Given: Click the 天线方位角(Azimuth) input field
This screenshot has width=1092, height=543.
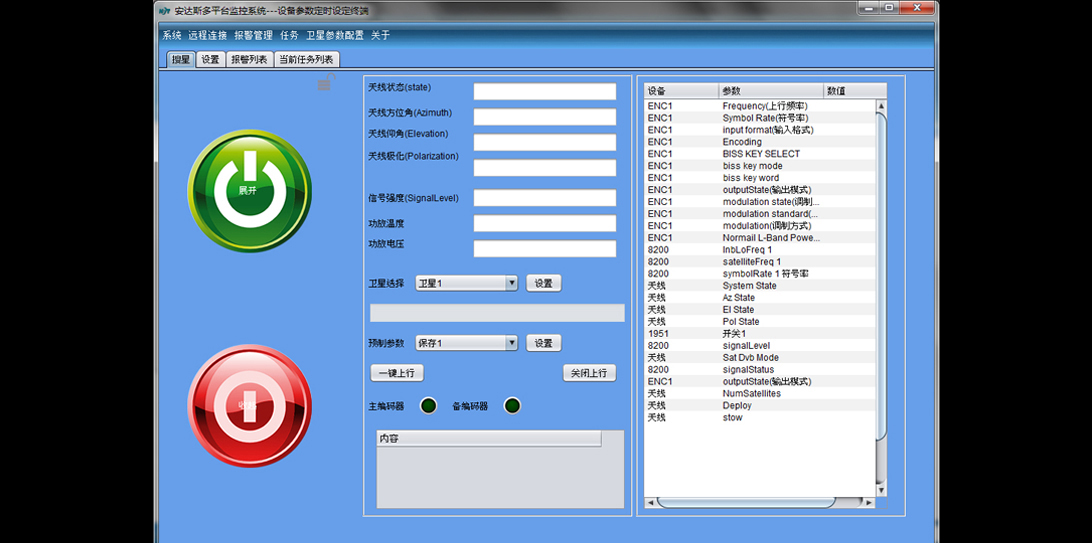Looking at the screenshot, I should pos(545,116).
